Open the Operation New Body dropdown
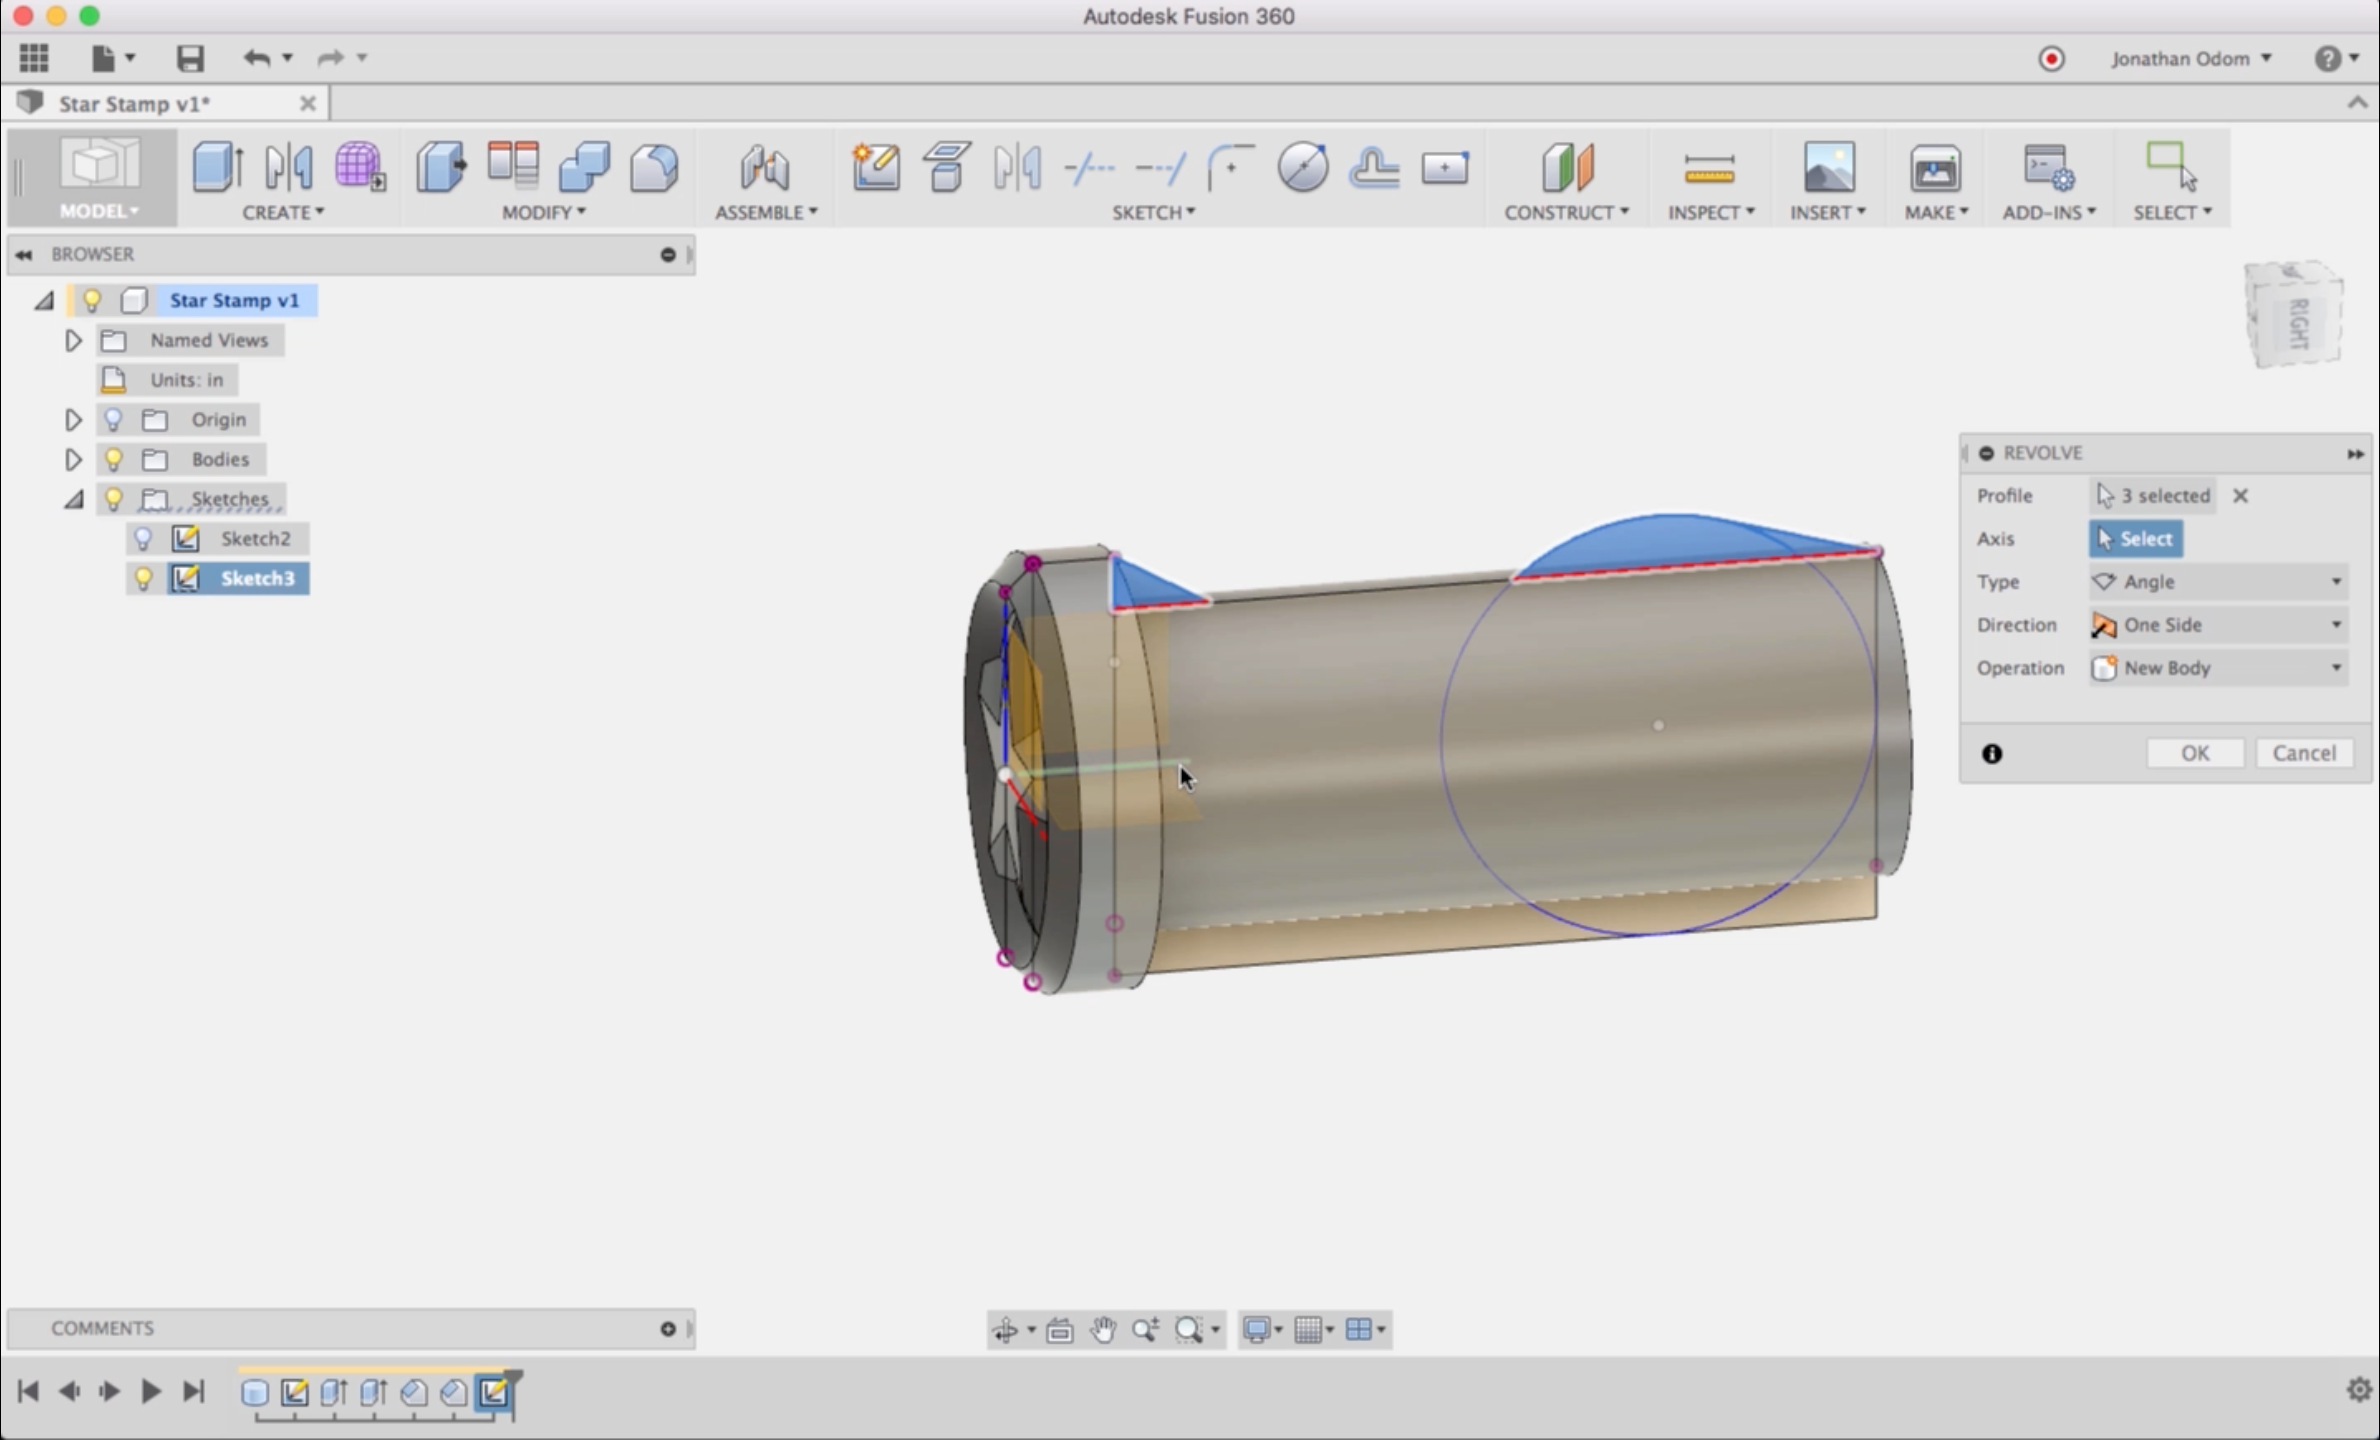Screen dimensions: 2380x1440 pyautogui.click(x=2217, y=668)
